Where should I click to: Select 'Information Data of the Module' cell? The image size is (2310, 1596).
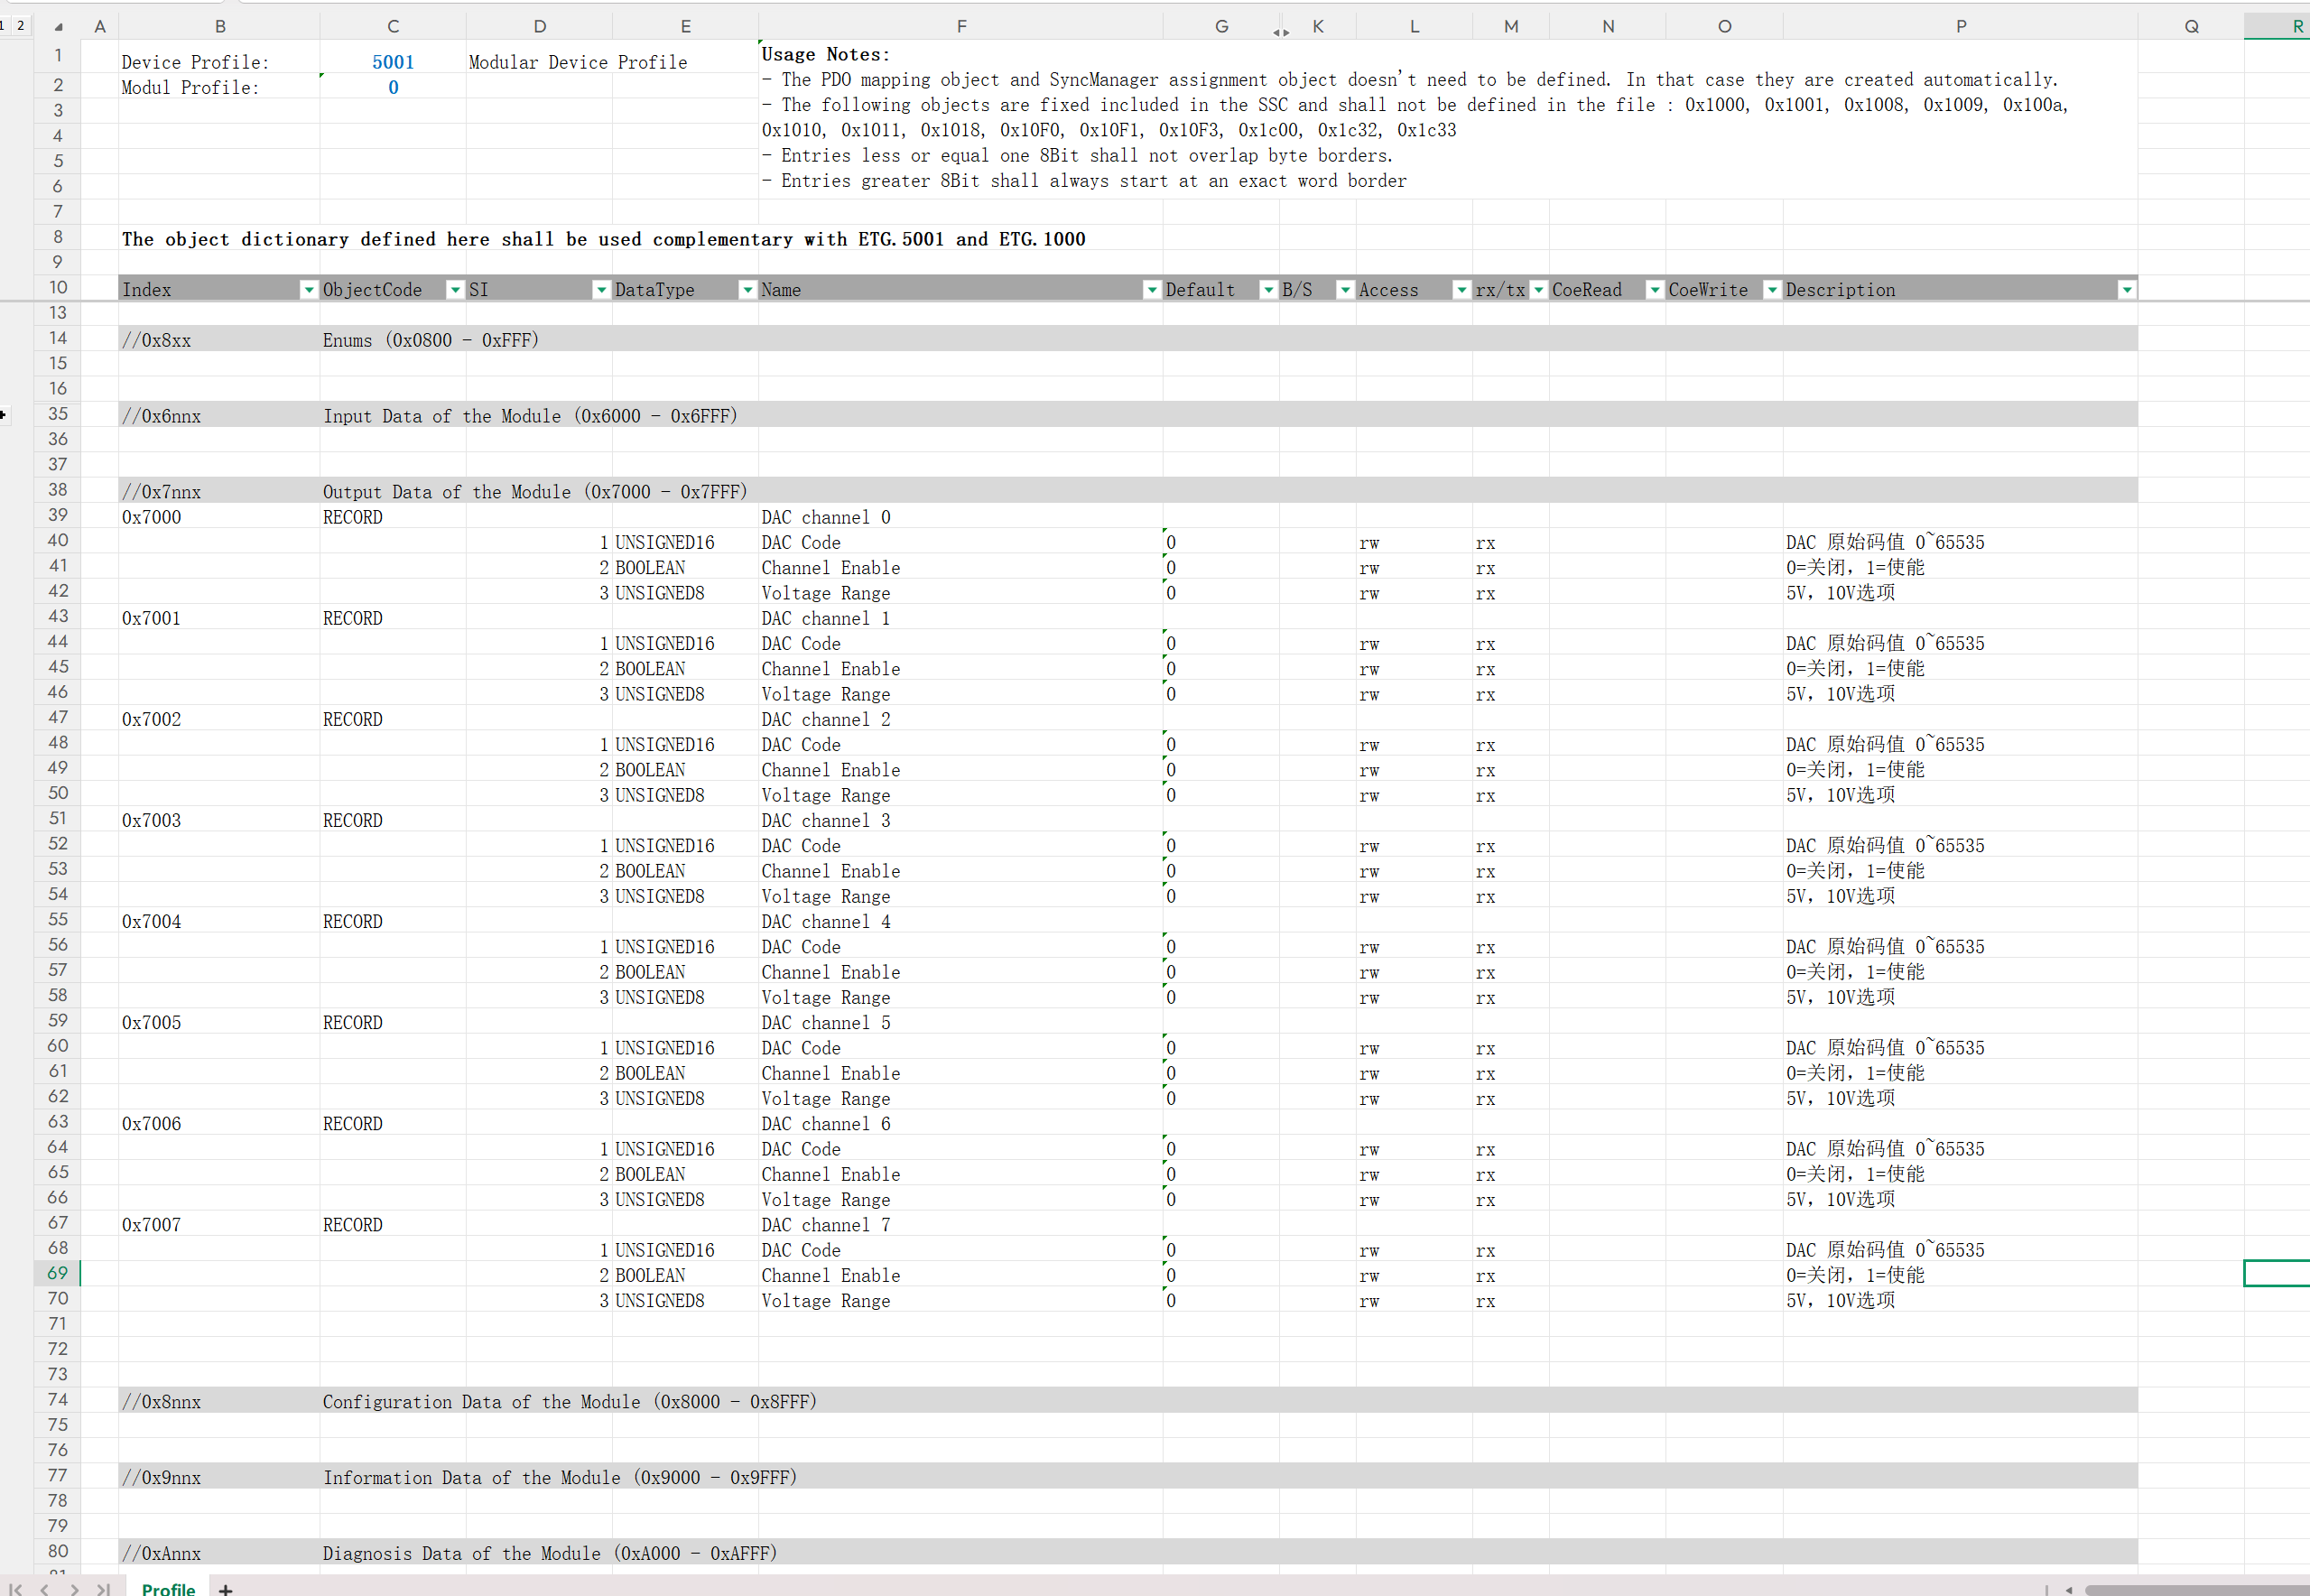click(560, 1478)
